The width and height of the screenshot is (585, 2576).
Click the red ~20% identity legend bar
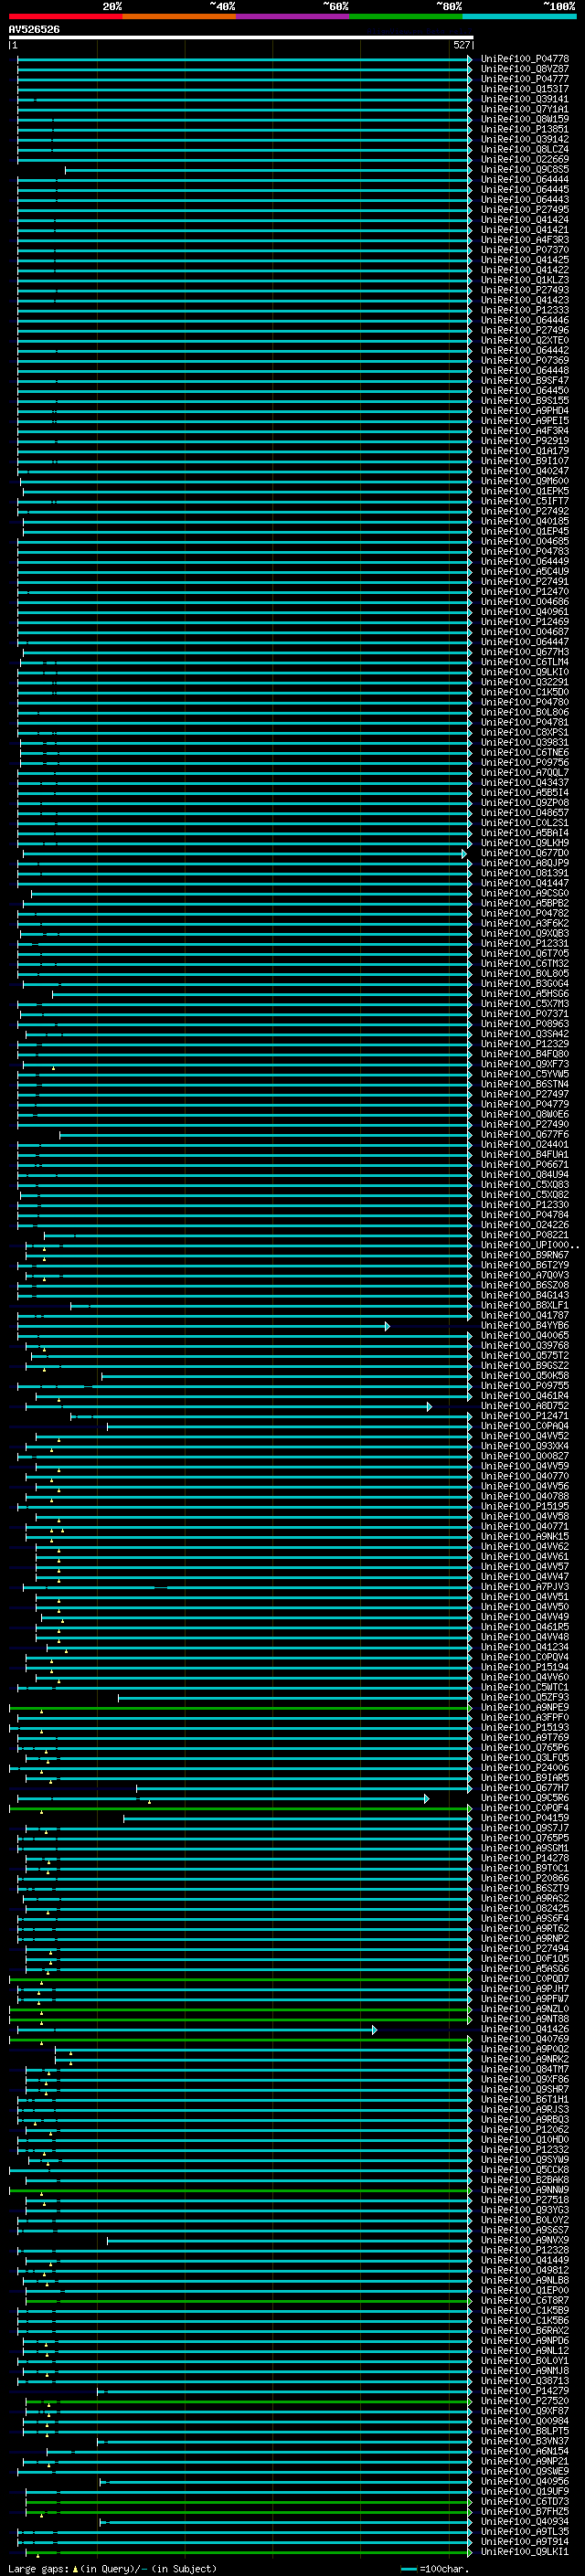coord(65,16)
